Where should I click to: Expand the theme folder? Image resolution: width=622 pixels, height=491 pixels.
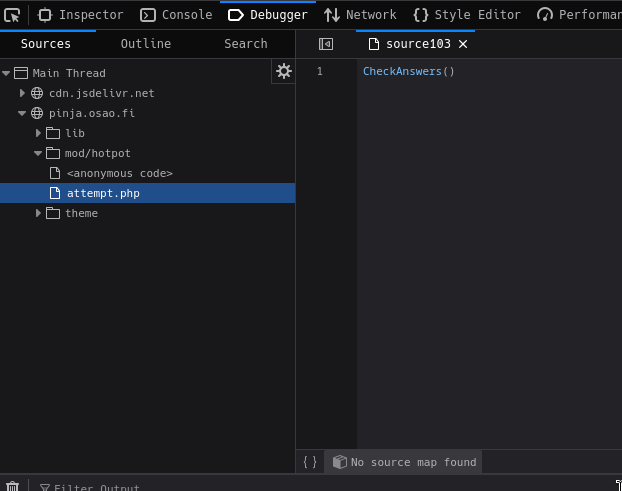click(39, 213)
